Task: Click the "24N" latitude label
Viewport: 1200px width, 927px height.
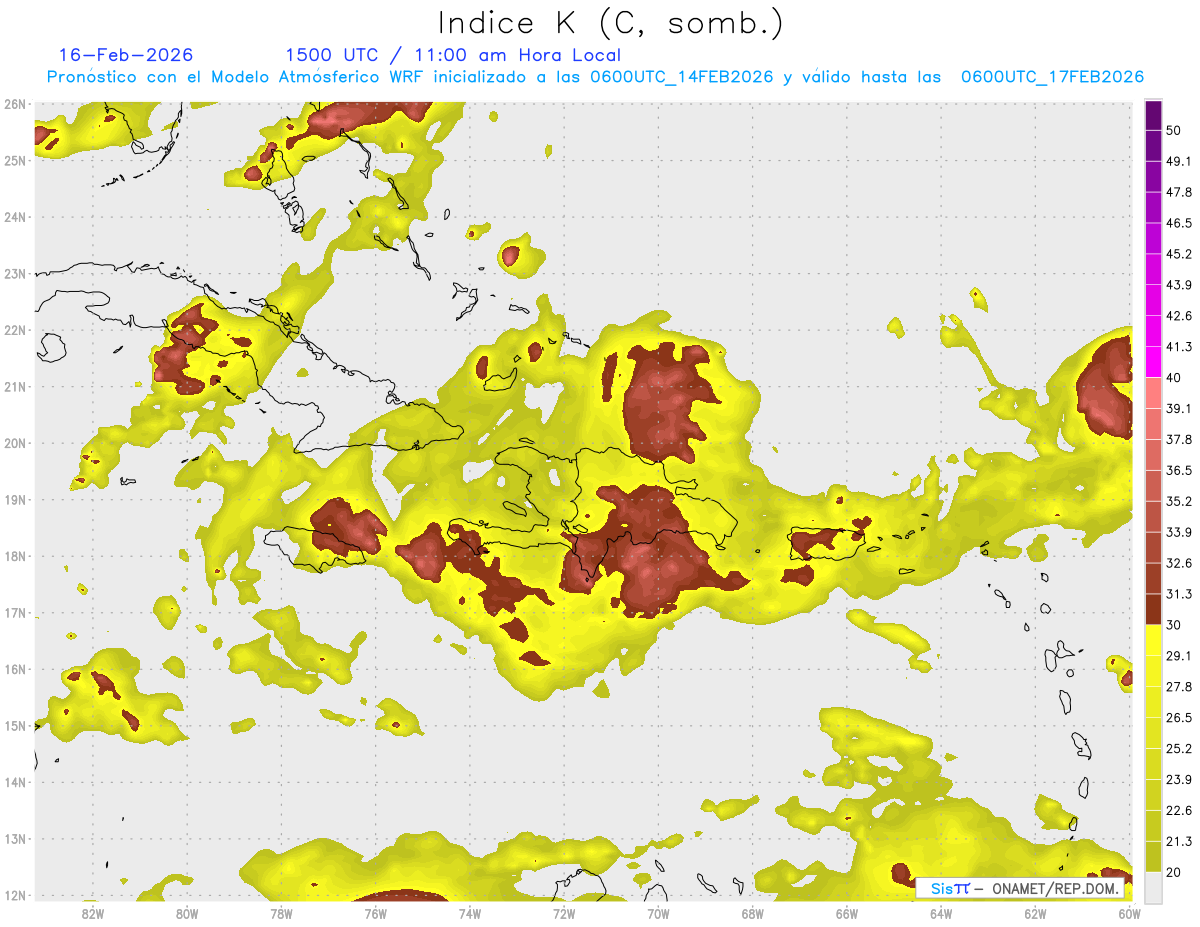Action: pyautogui.click(x=14, y=217)
